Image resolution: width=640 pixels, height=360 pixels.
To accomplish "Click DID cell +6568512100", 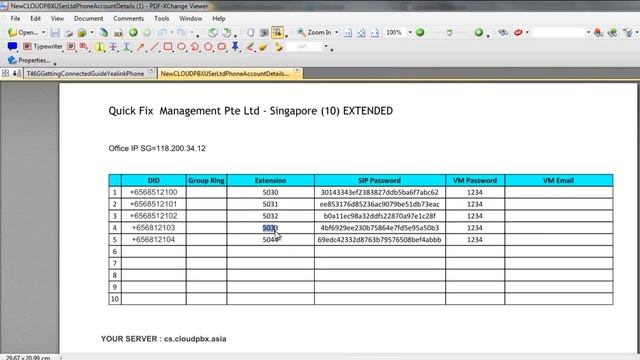I will click(x=153, y=192).
